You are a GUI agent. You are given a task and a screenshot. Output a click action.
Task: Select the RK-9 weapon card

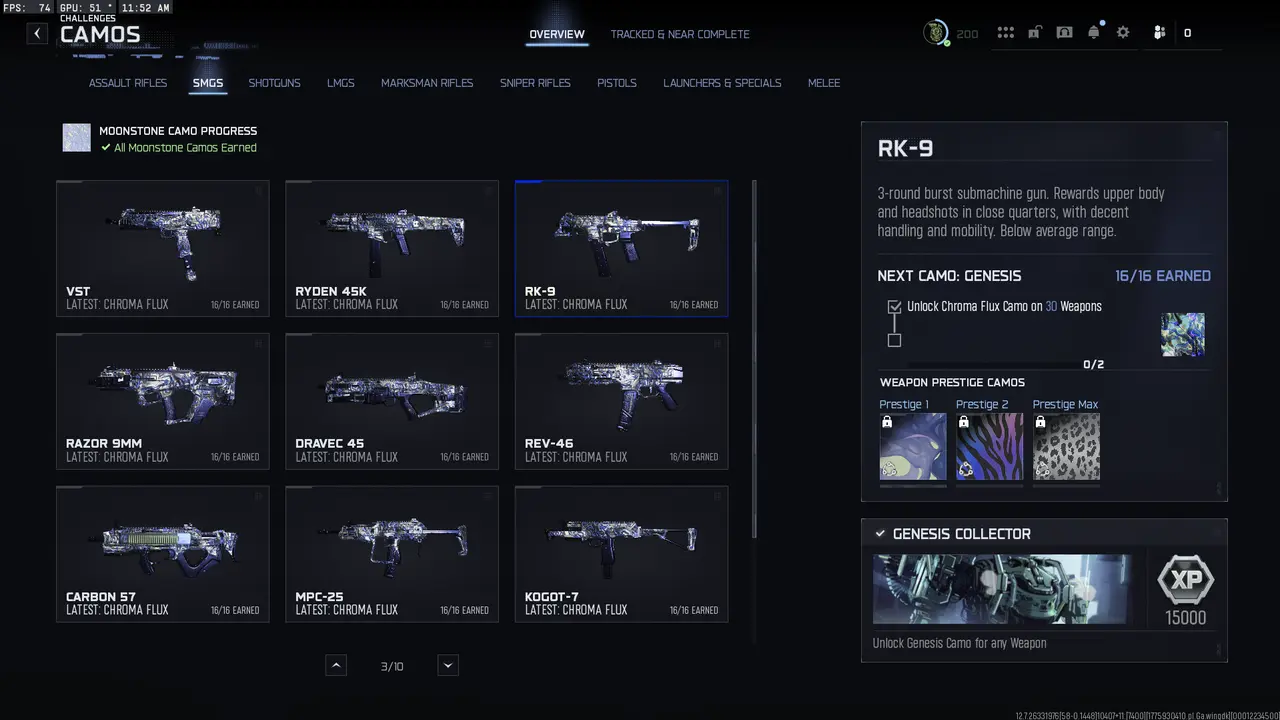tap(621, 248)
